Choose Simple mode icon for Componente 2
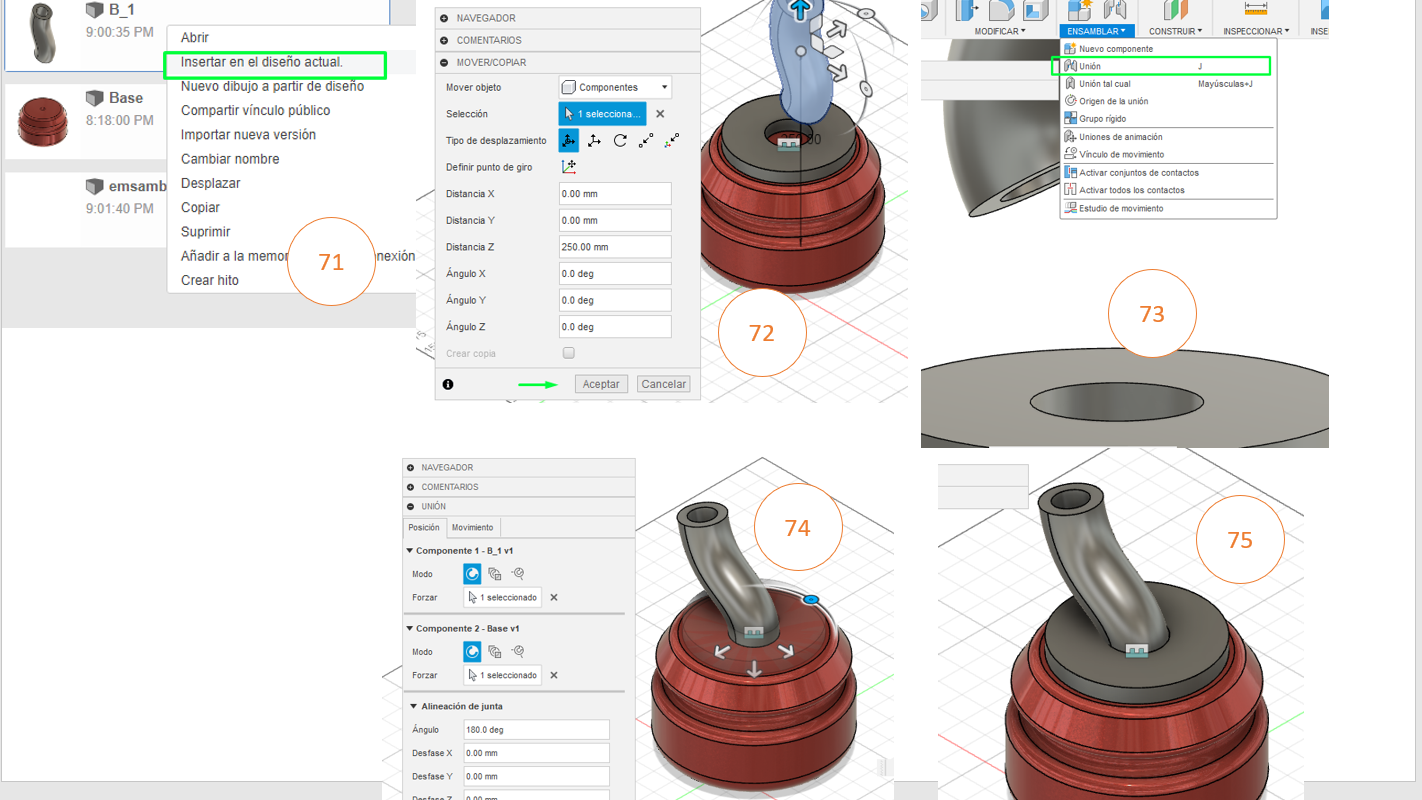The height and width of the screenshot is (800, 1422). point(471,652)
